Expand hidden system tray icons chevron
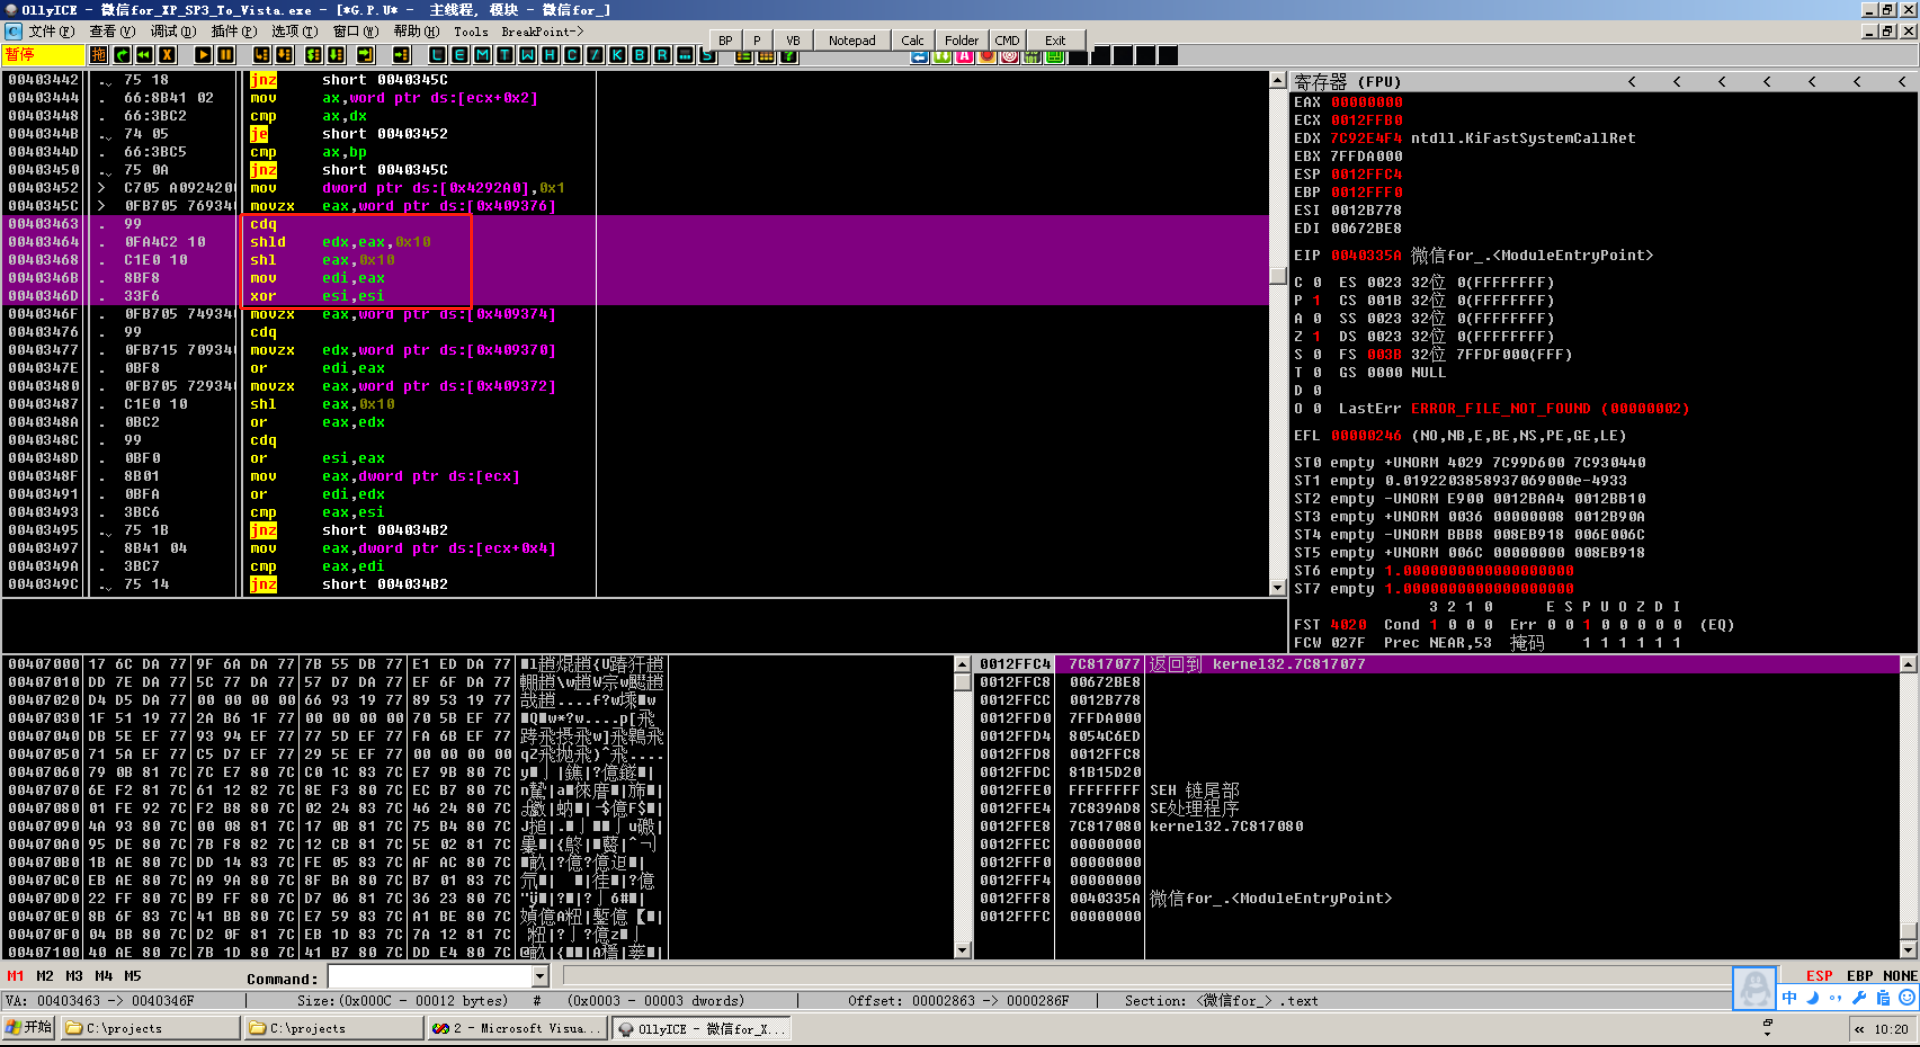This screenshot has height=1047, width=1920. pos(1859,1029)
